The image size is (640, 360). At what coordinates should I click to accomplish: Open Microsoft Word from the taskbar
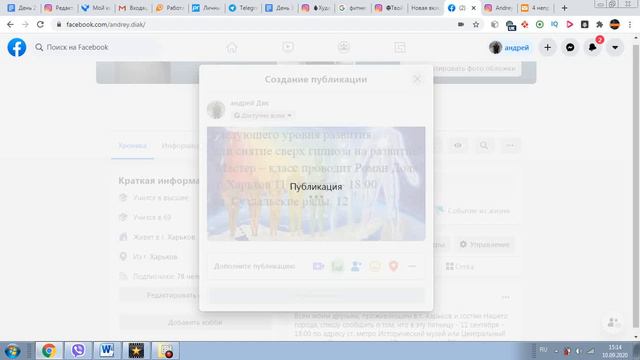[107, 351]
